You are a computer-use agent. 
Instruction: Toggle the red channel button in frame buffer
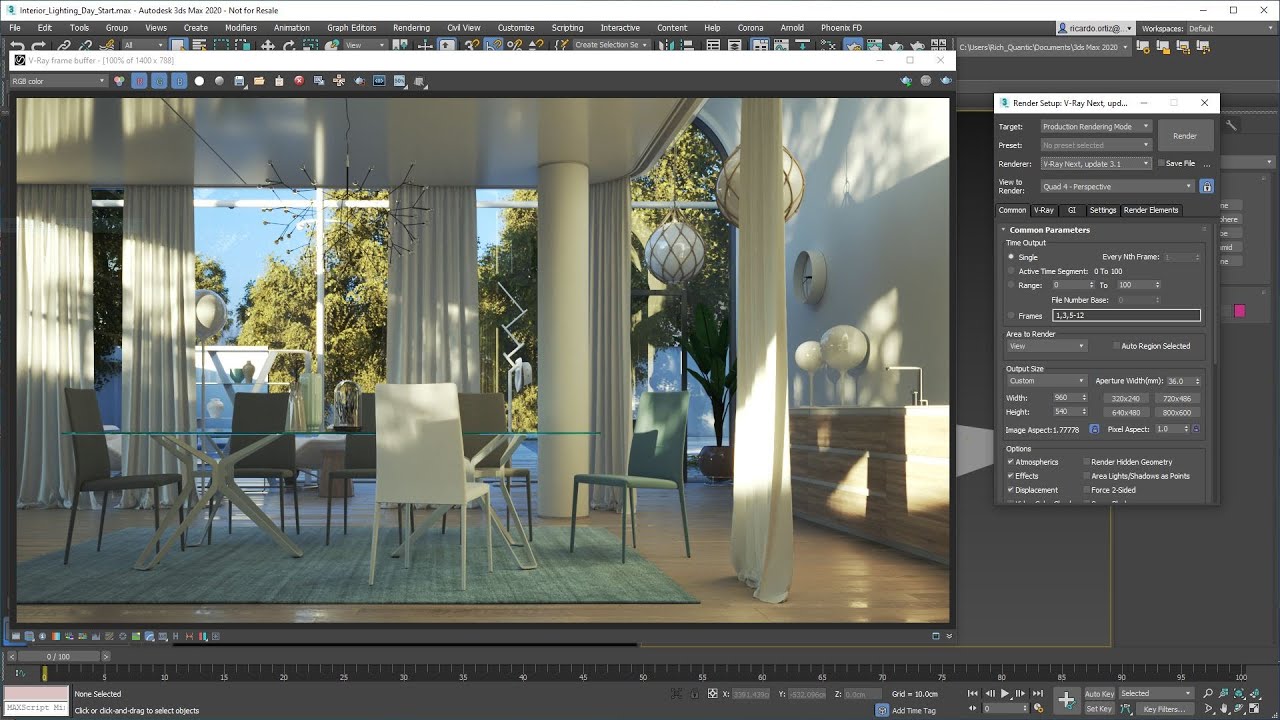[139, 81]
